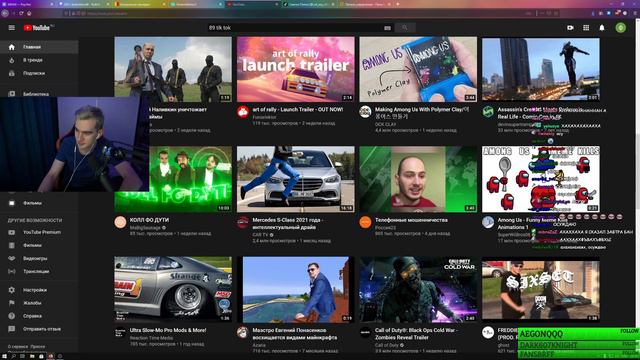Open the Call of Duty Cold War thumbnail
640x360 pixels.
click(418, 289)
